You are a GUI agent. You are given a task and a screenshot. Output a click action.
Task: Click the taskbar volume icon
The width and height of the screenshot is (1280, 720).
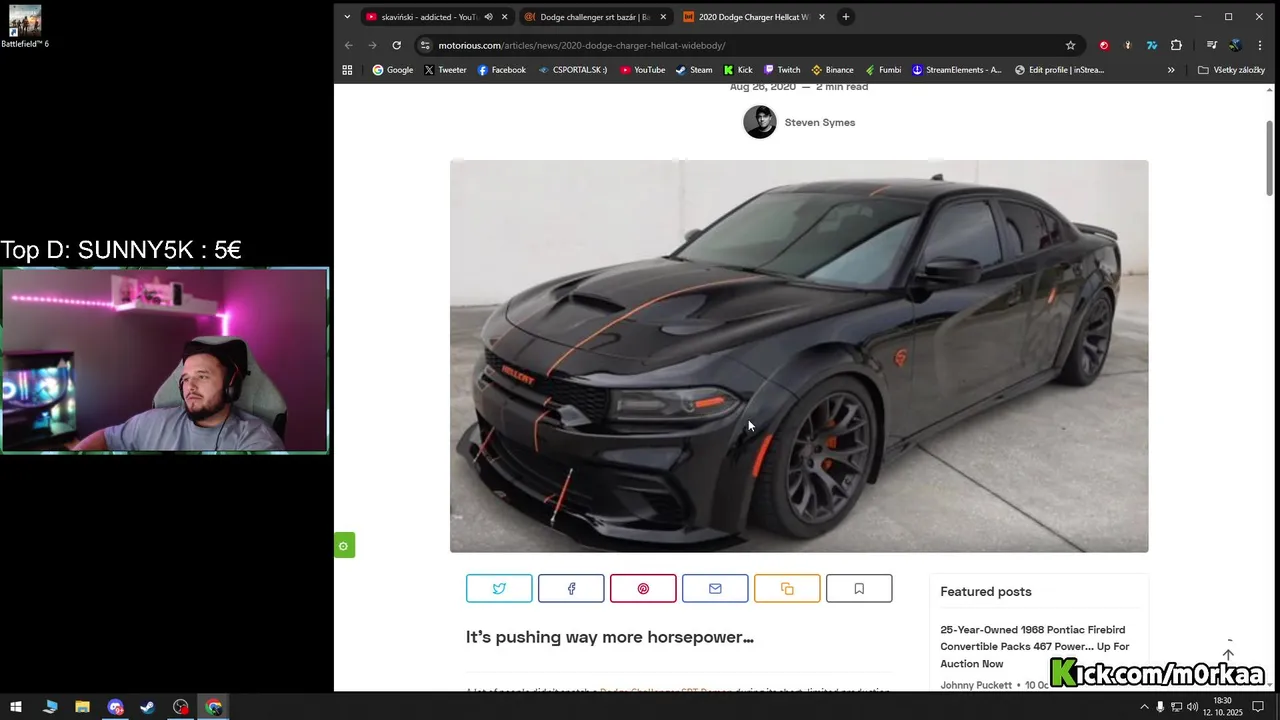(x=1192, y=707)
